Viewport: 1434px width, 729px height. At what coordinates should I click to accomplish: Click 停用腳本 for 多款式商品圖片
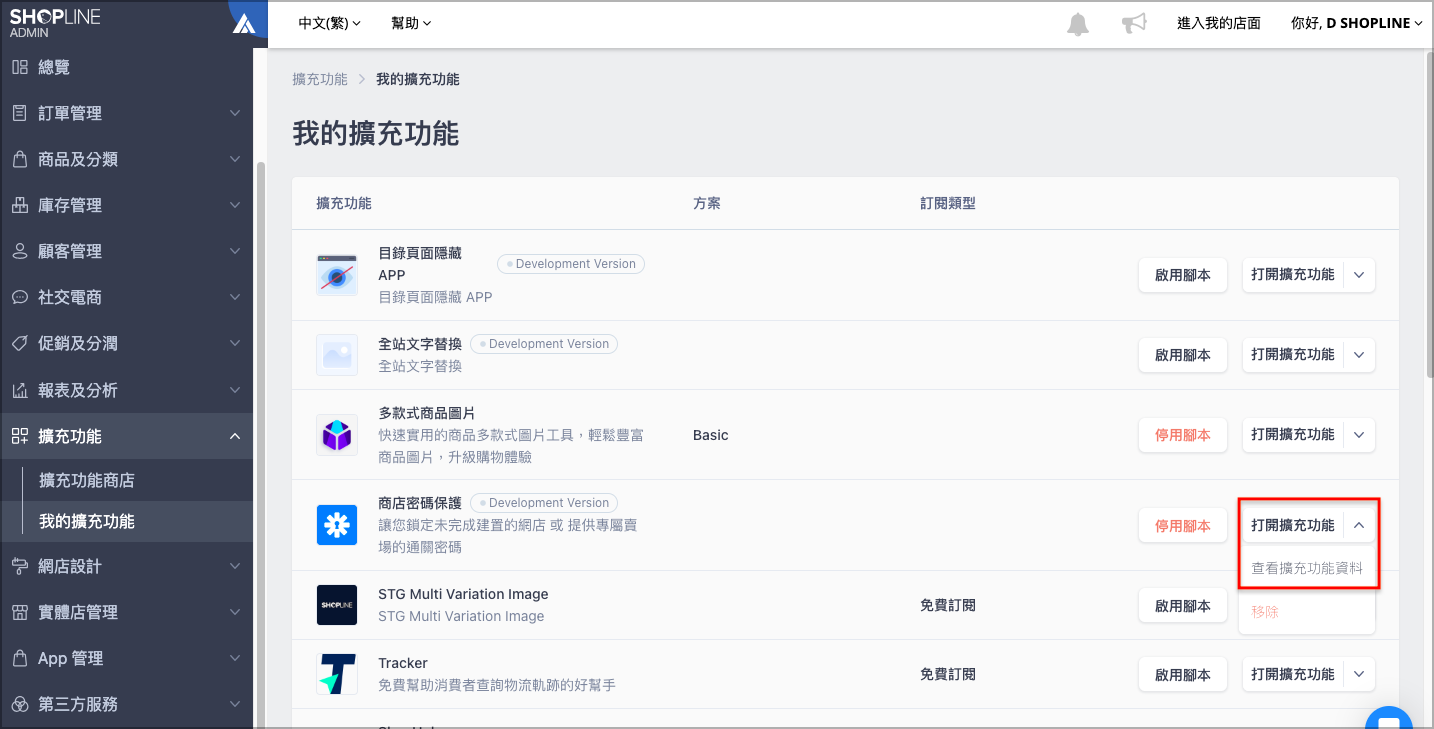pyautogui.click(x=1183, y=435)
